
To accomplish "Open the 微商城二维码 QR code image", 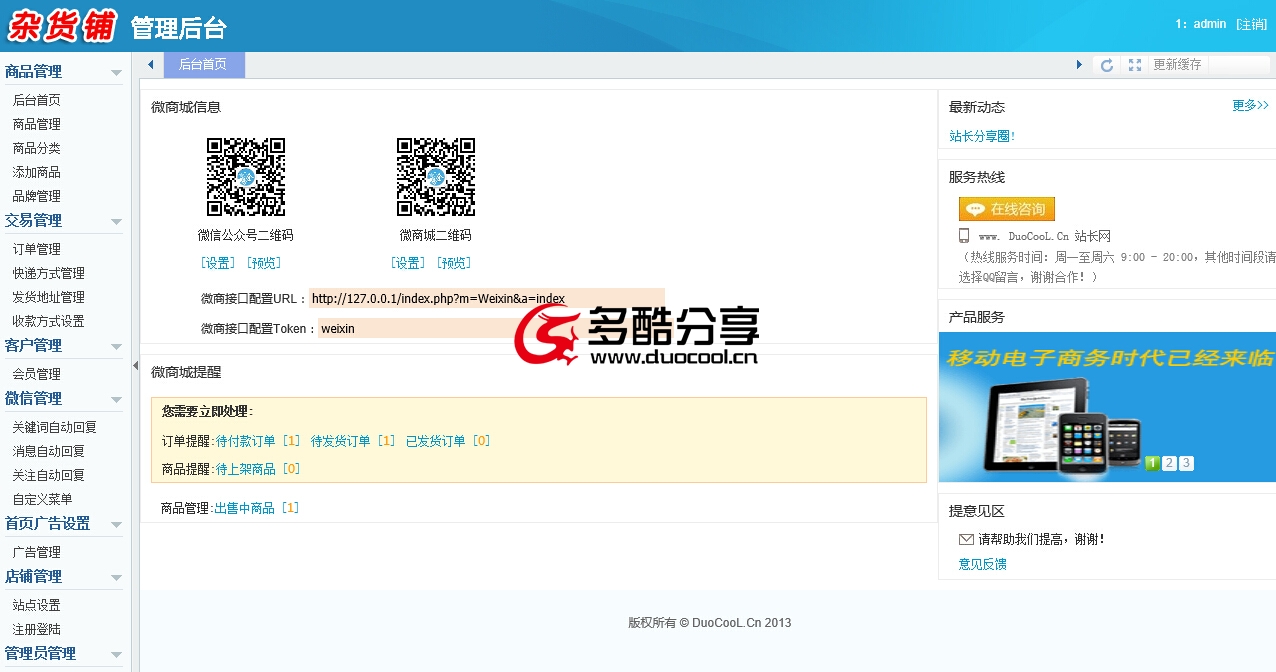I will (436, 177).
